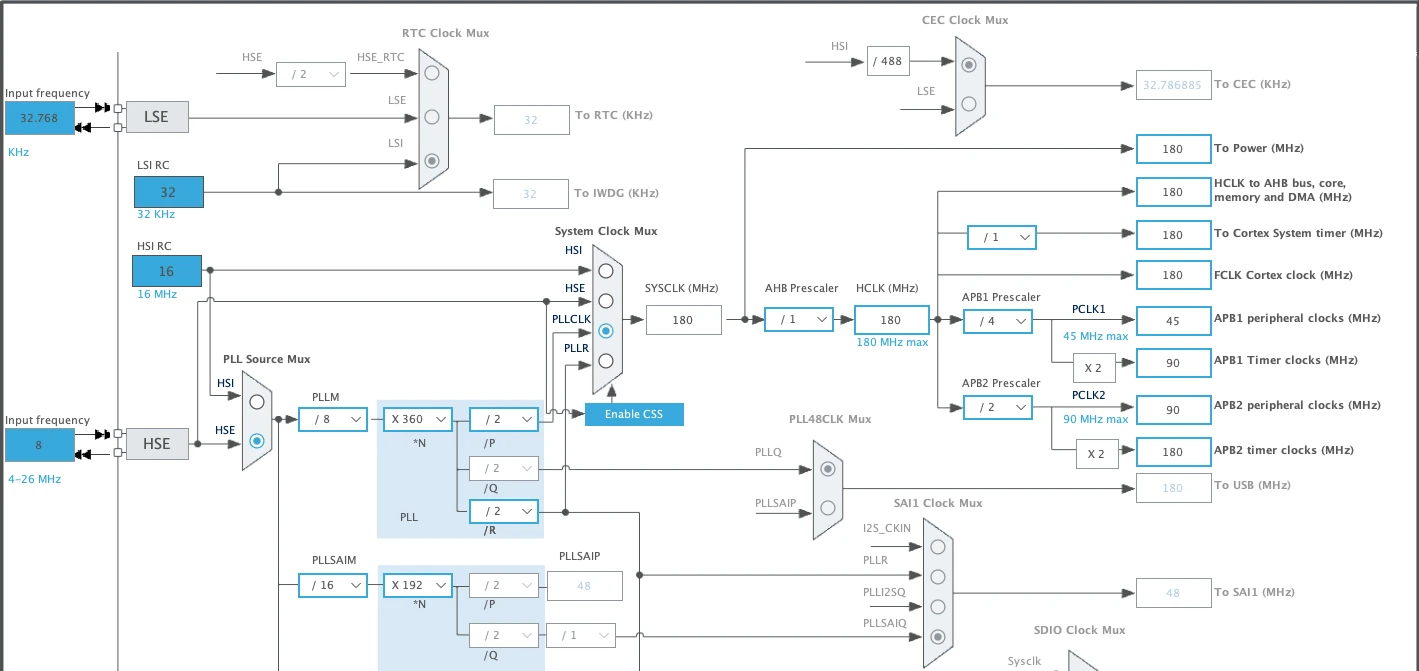Choose HSI/488 source in CEC Clock Mux
This screenshot has width=1419, height=671.
(x=968, y=65)
